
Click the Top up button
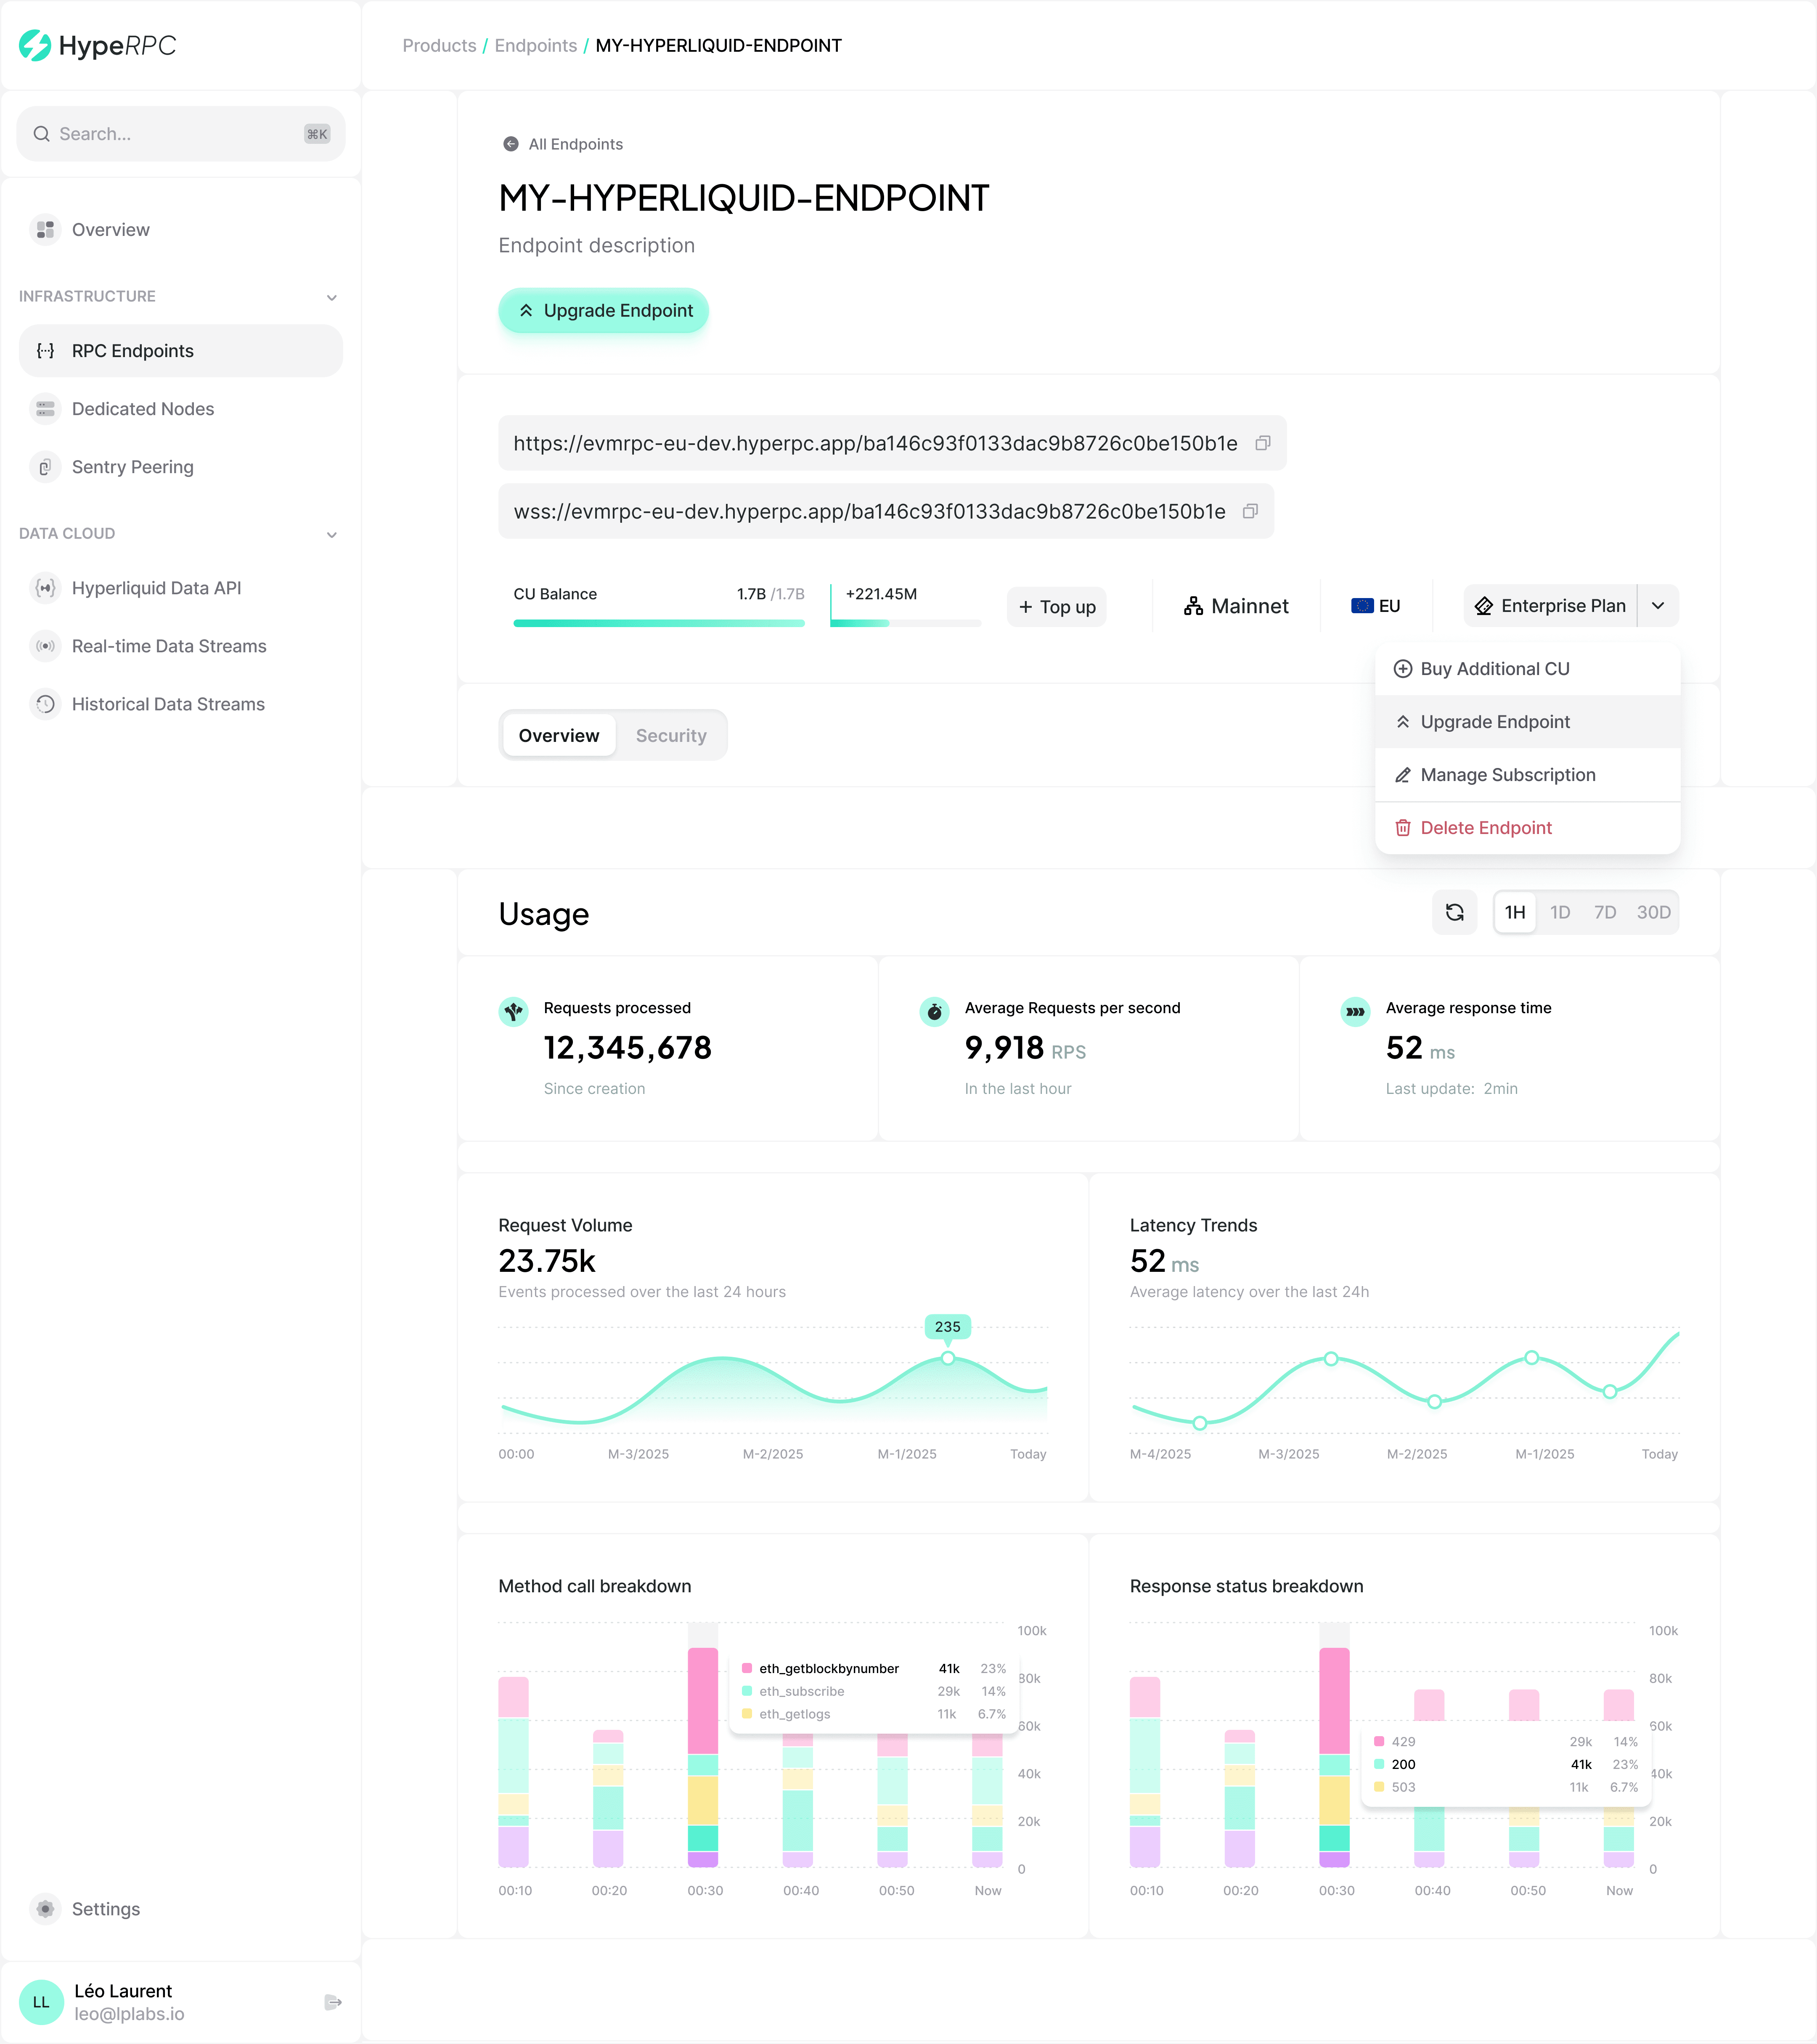1057,607
